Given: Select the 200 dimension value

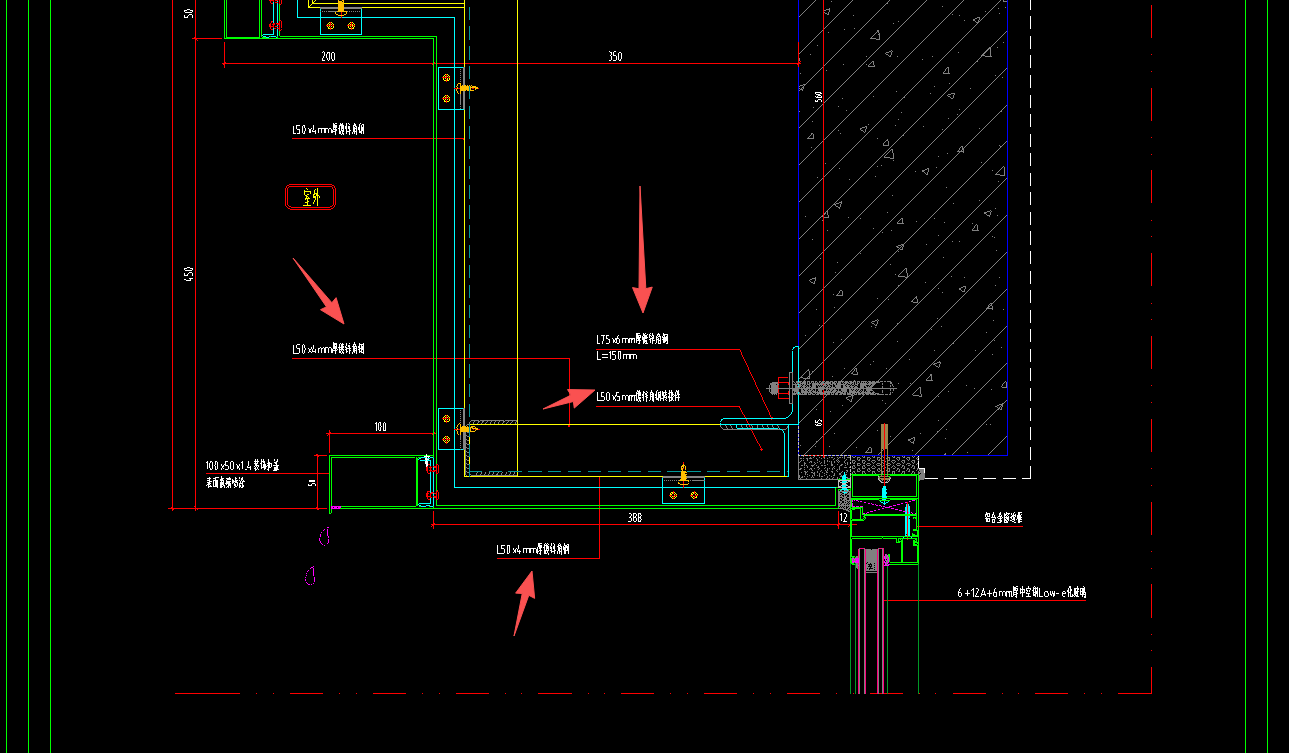Looking at the screenshot, I should [x=328, y=57].
